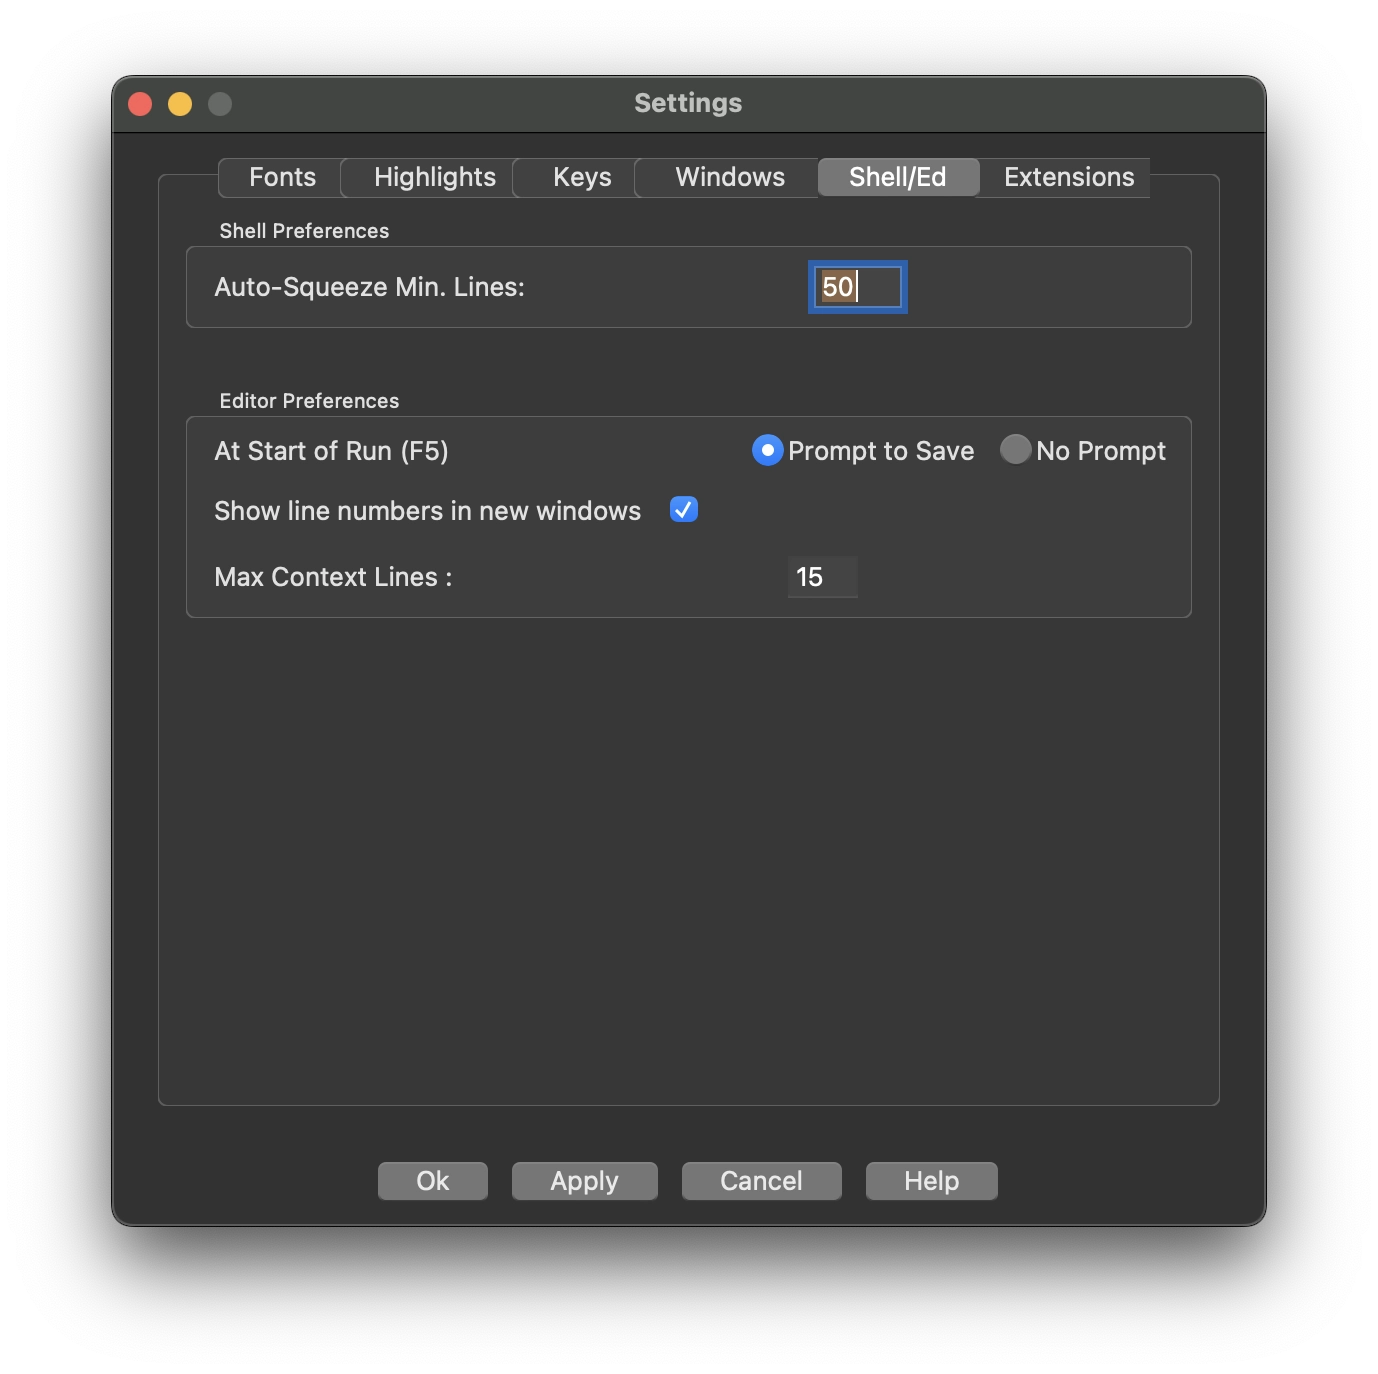This screenshot has height=1374, width=1378.
Task: Uncheck Show line numbers in new windows
Action: coord(683,510)
